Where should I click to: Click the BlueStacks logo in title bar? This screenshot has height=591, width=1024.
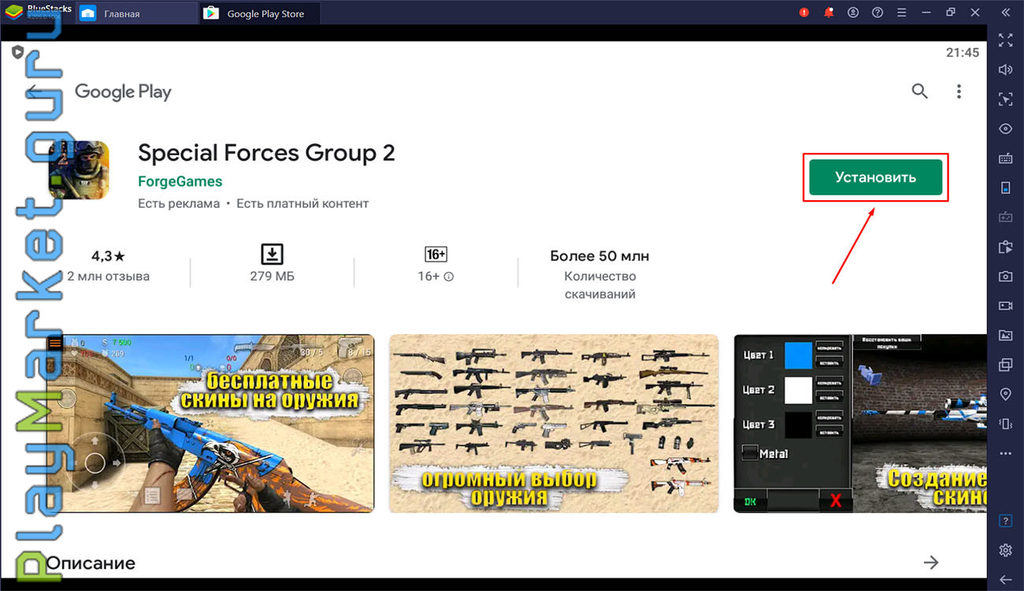14,12
